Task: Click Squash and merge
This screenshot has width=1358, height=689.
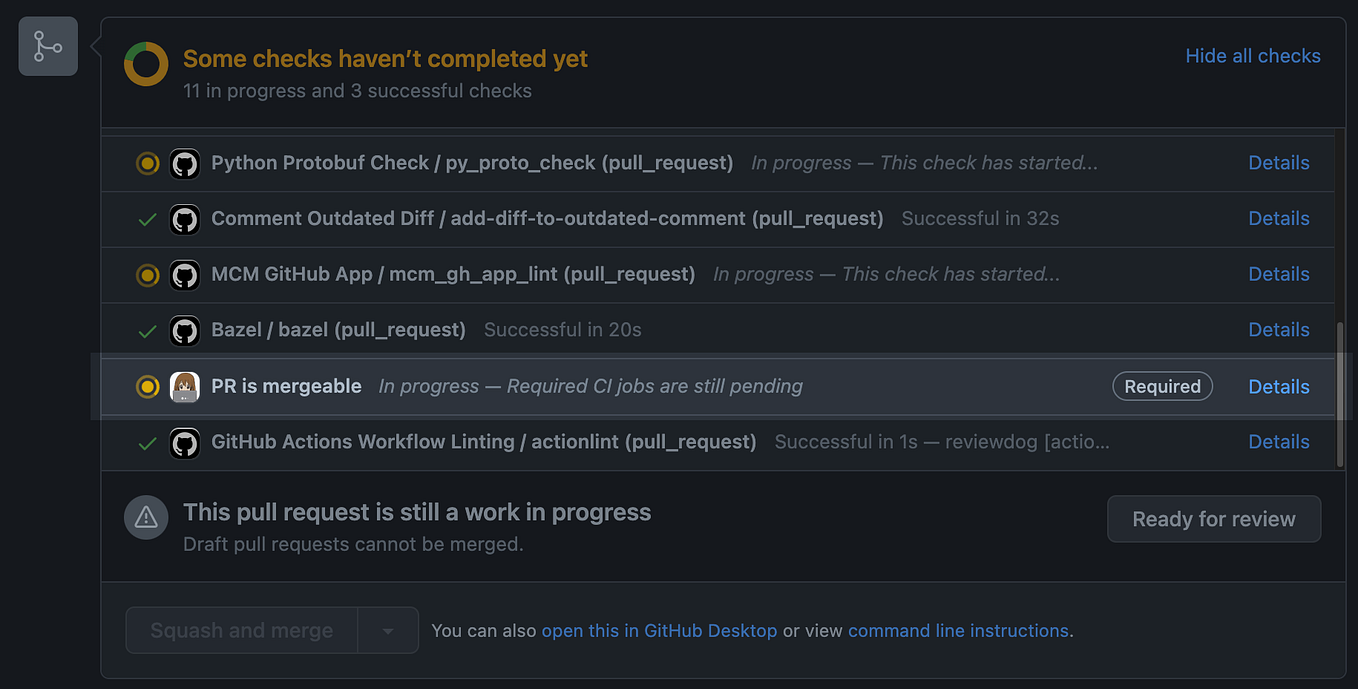Action: pos(240,630)
